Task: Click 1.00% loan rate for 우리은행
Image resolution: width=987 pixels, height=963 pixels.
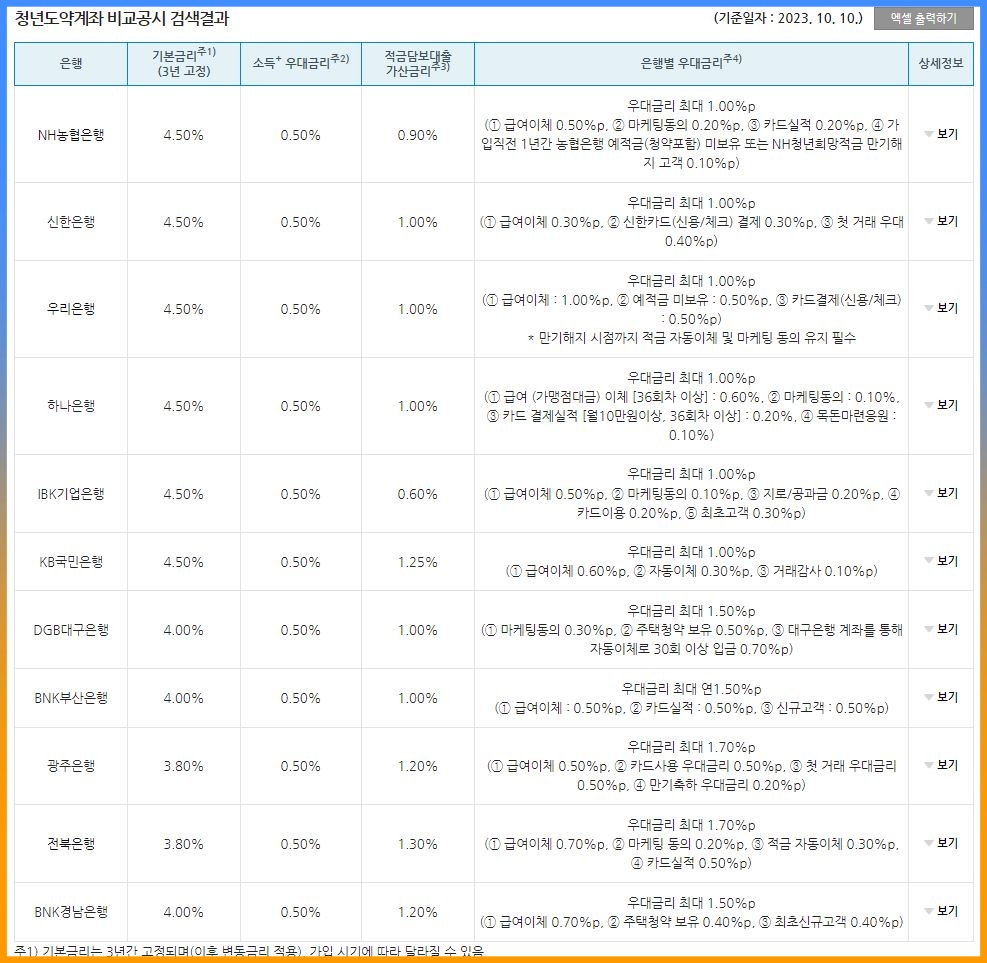Action: coord(418,308)
